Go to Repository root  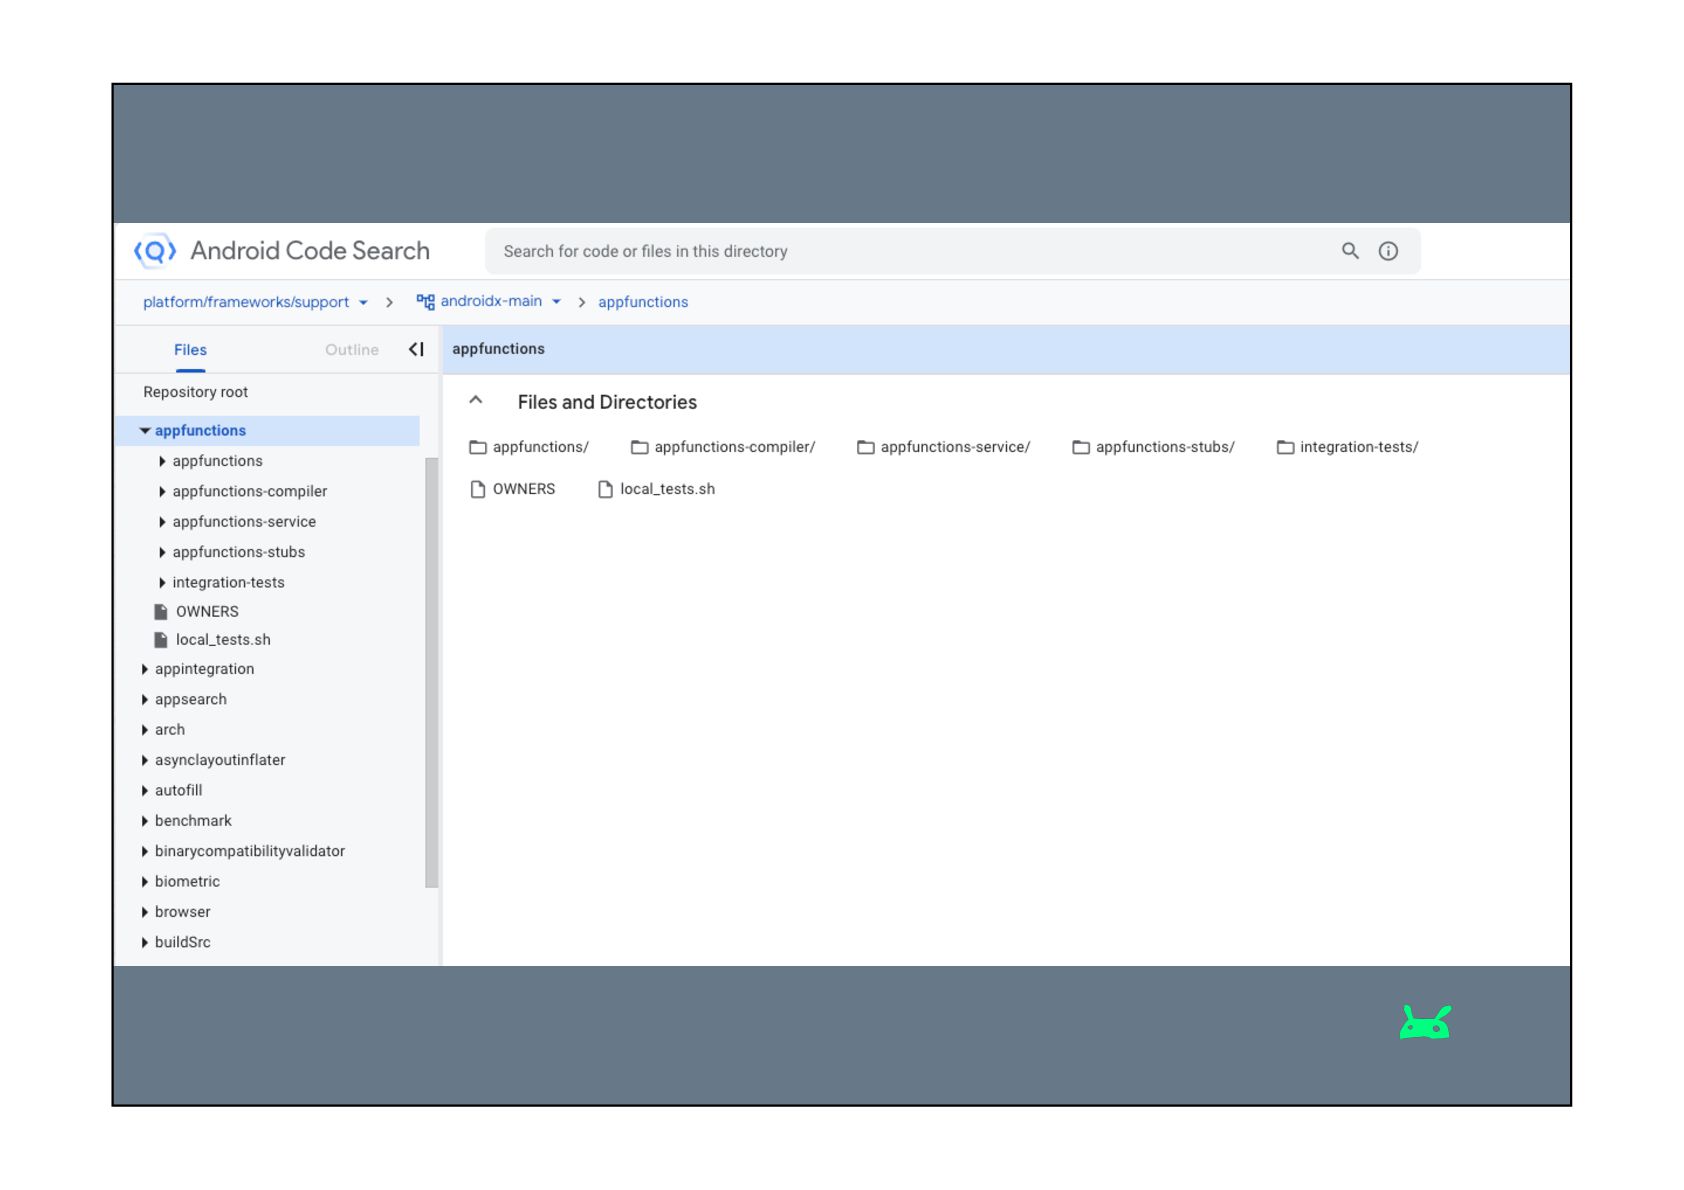click(x=195, y=392)
